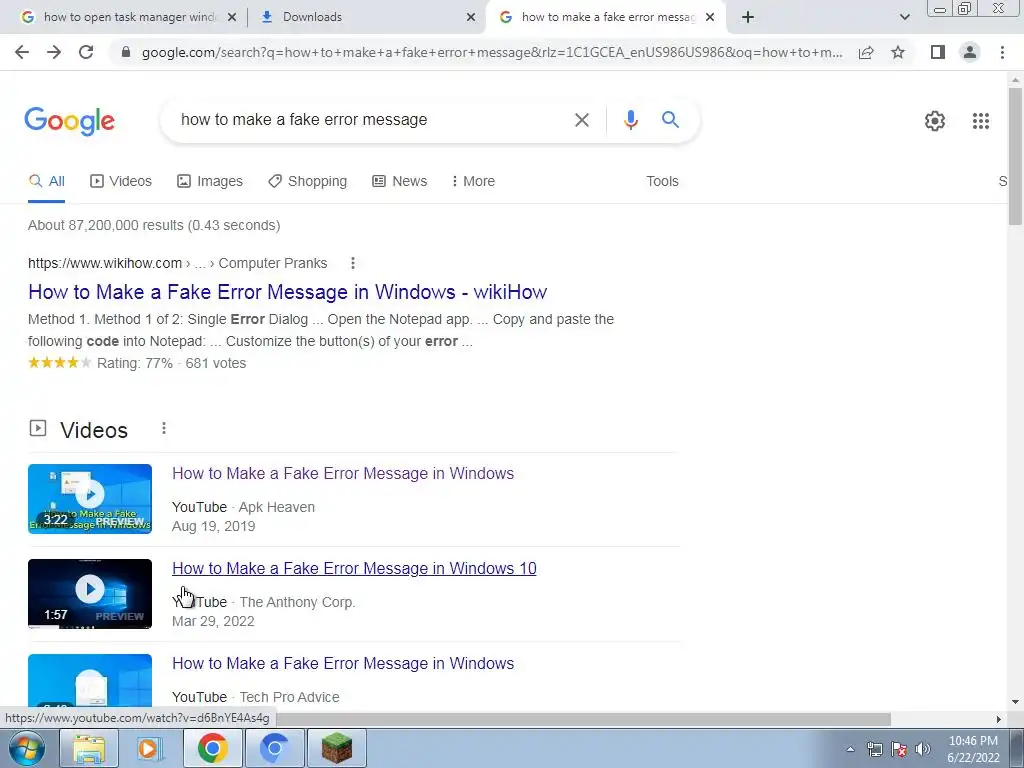Viewport: 1024px width, 768px height.
Task: Click the vertical page scrollbar thumb
Action: (1015, 157)
